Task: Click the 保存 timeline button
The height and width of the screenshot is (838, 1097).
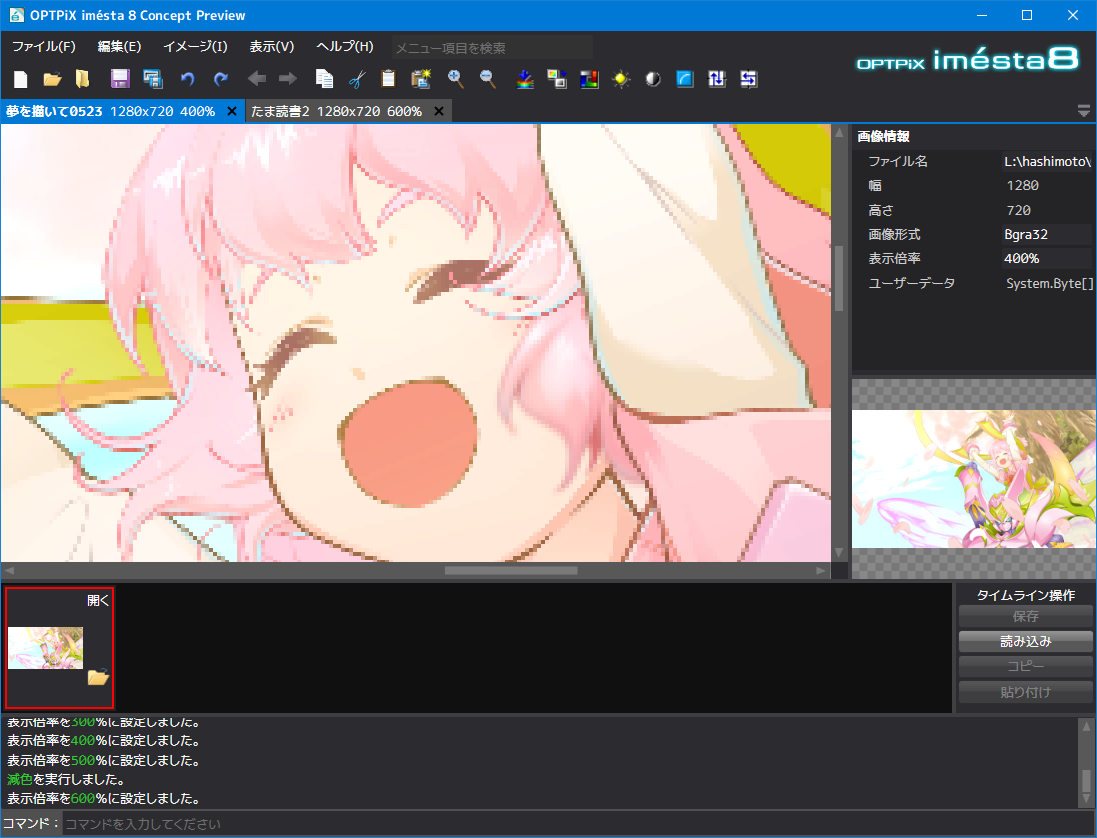Action: tap(1026, 616)
